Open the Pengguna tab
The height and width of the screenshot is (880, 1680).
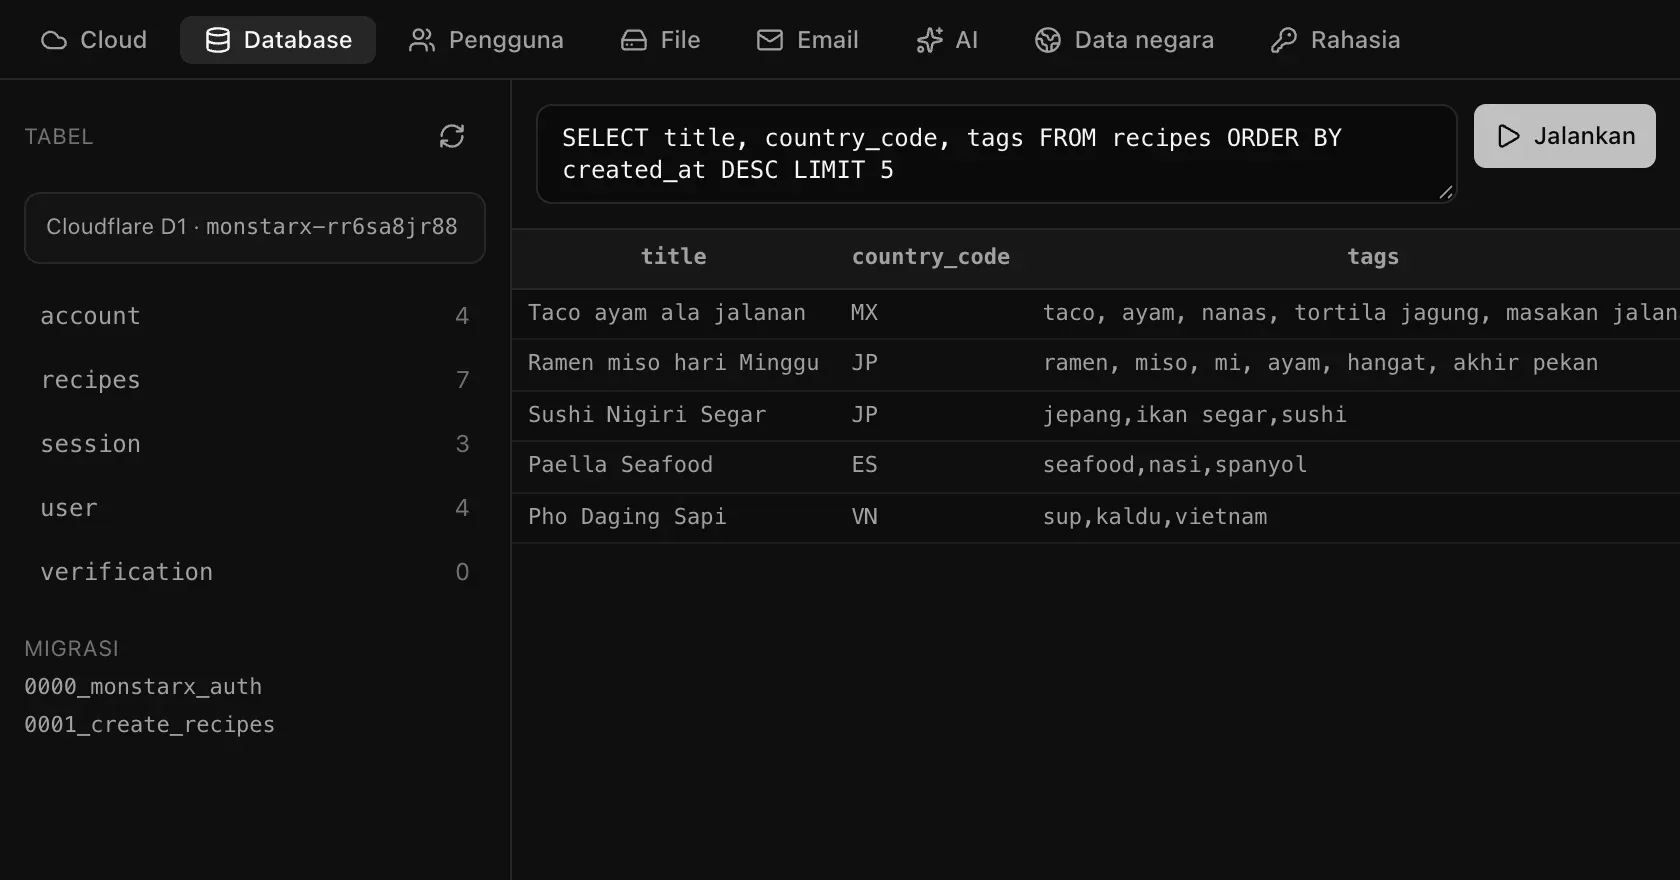coord(486,40)
